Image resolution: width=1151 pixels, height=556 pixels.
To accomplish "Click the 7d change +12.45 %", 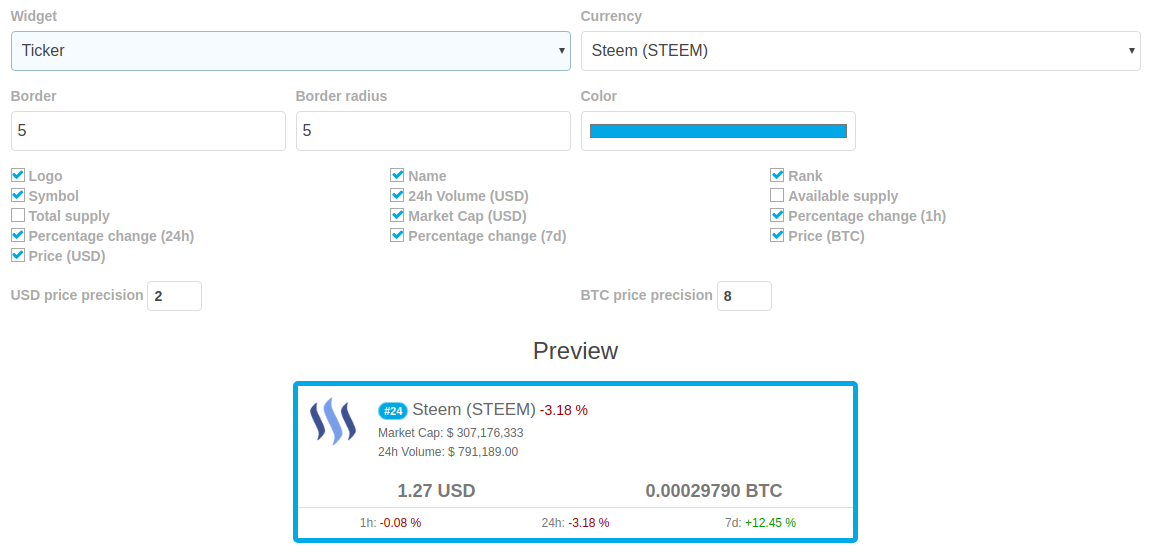I will (770, 523).
